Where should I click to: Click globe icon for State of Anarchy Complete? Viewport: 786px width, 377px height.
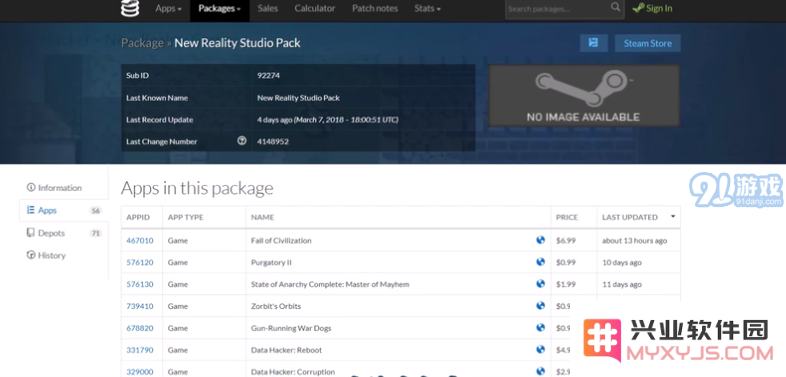540,284
